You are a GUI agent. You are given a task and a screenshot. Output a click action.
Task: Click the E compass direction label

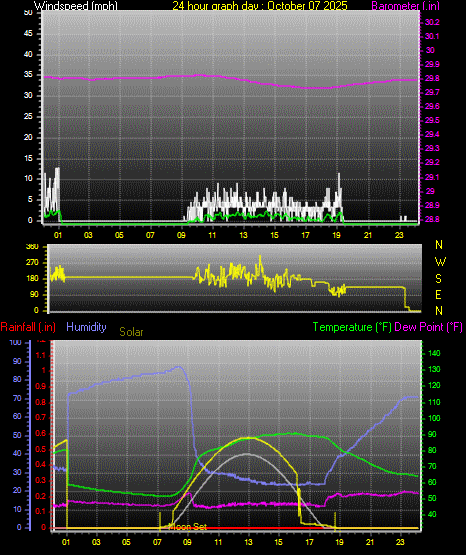click(x=438, y=294)
